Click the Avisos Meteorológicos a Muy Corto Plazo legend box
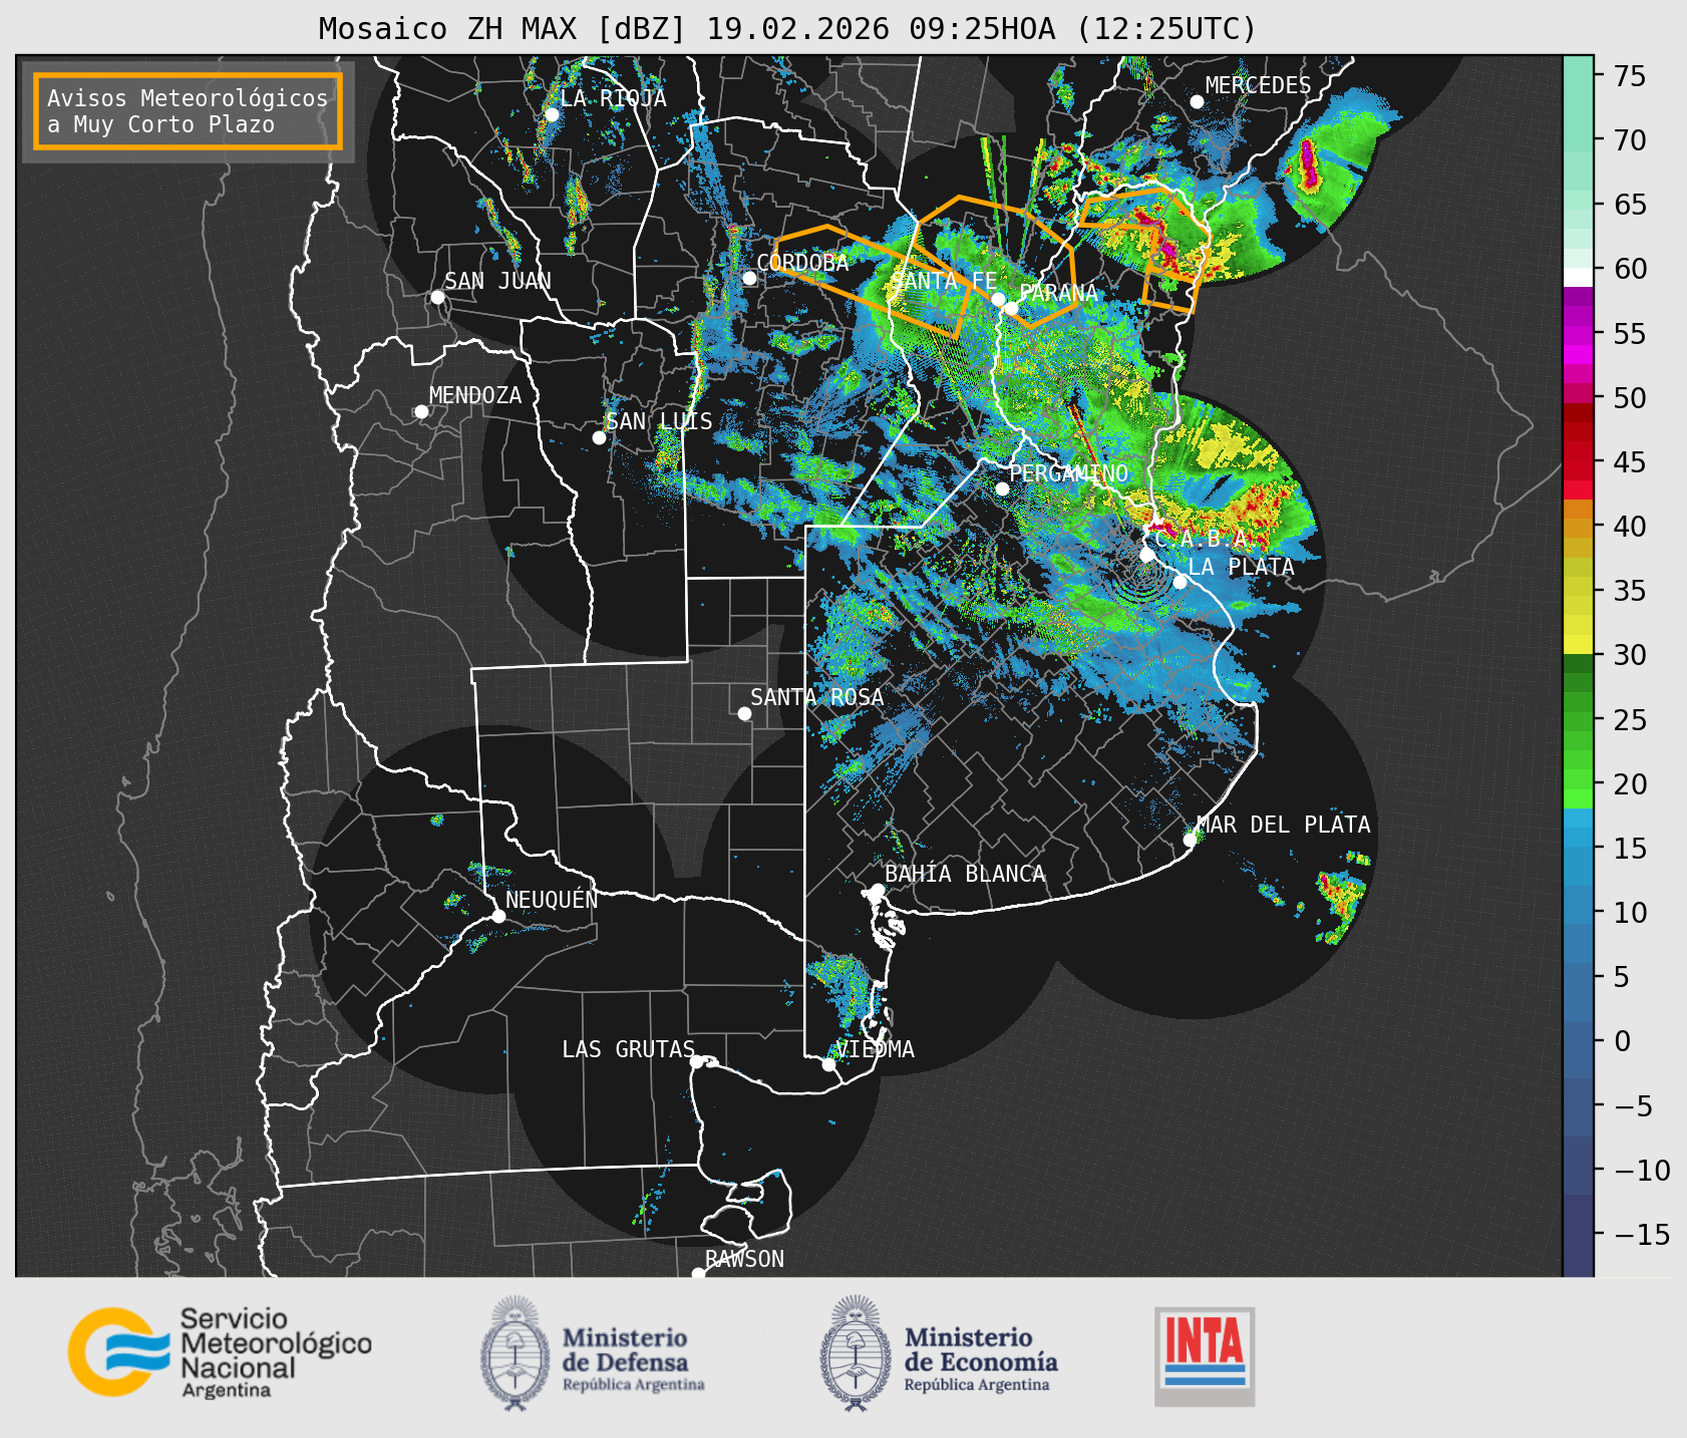Screen dimensions: 1687x1438 coord(188,111)
